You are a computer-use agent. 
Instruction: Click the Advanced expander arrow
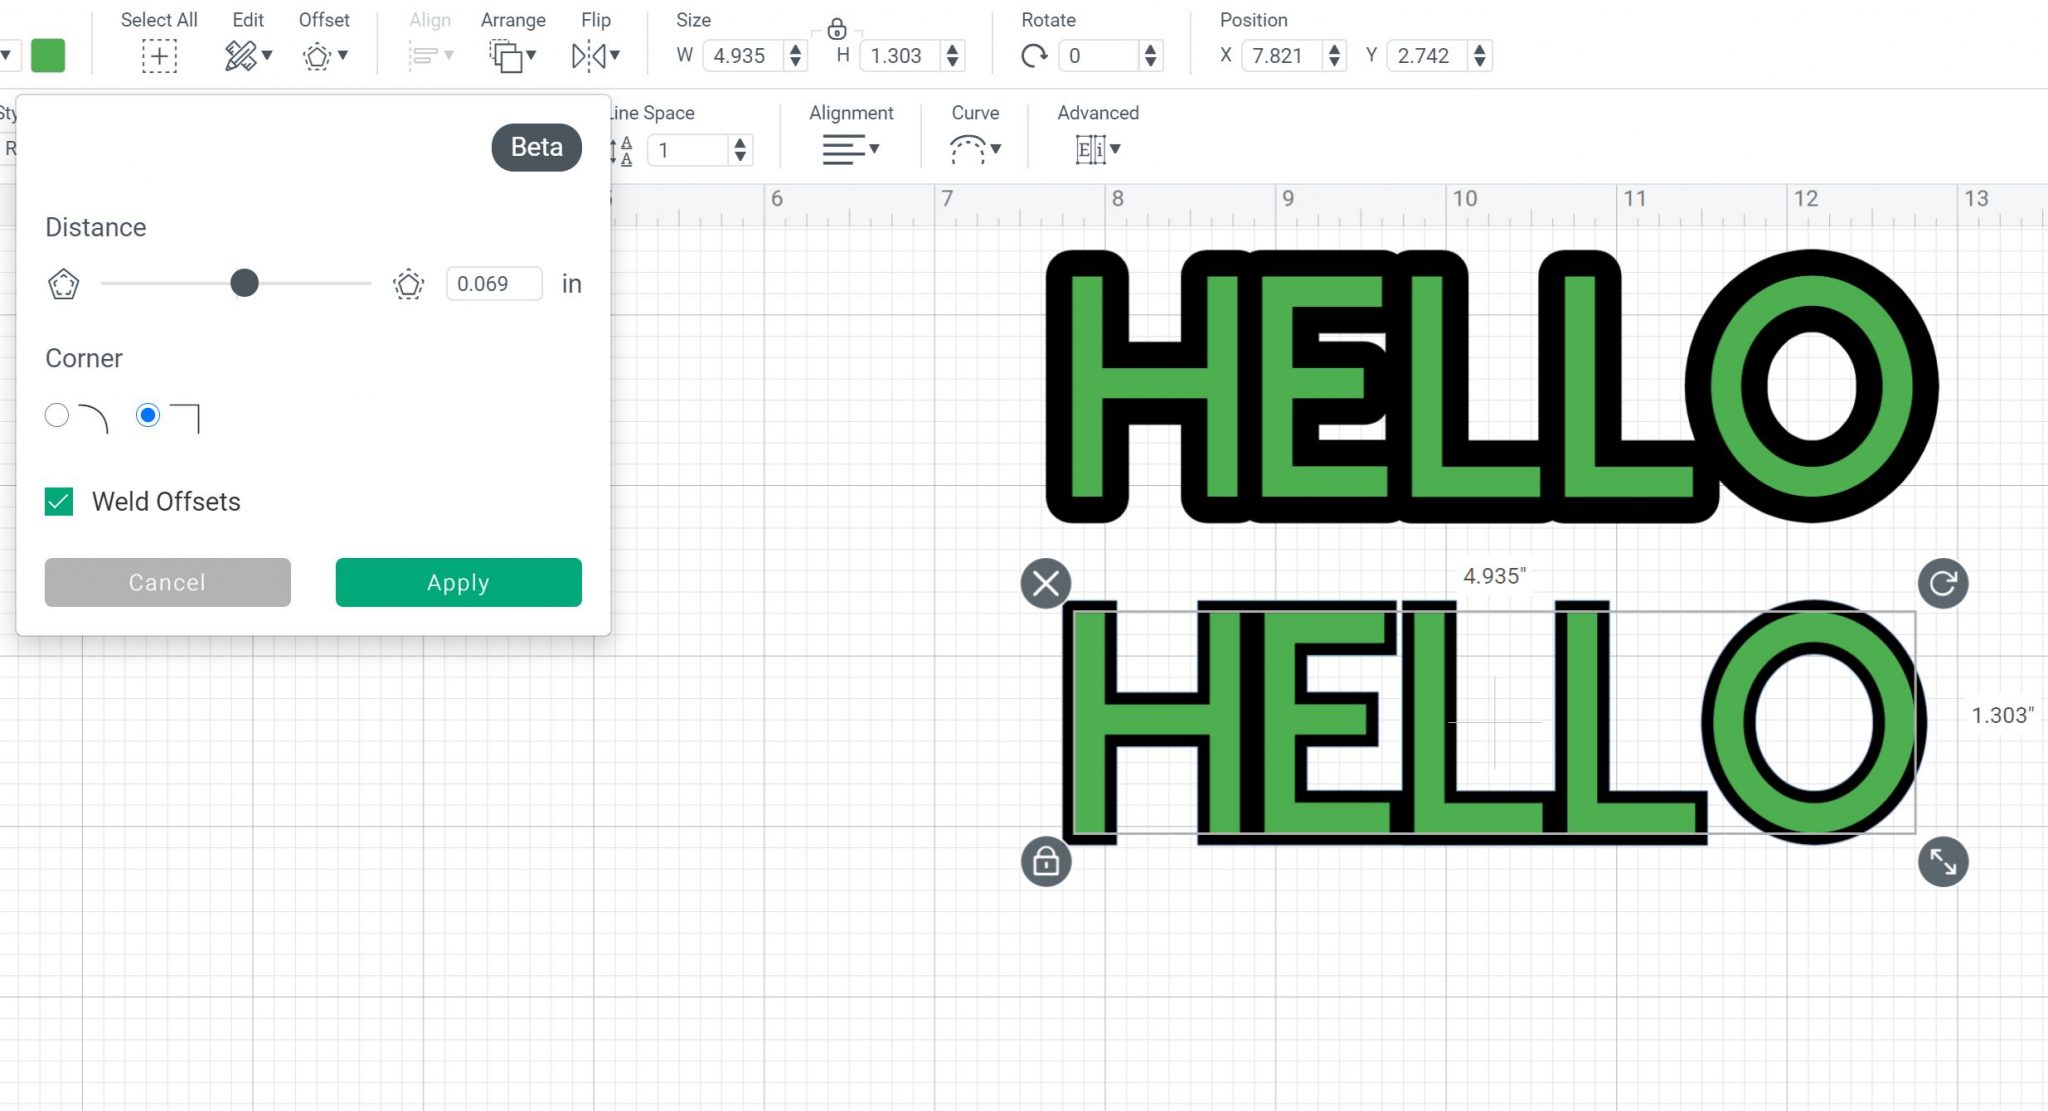pos(1115,149)
